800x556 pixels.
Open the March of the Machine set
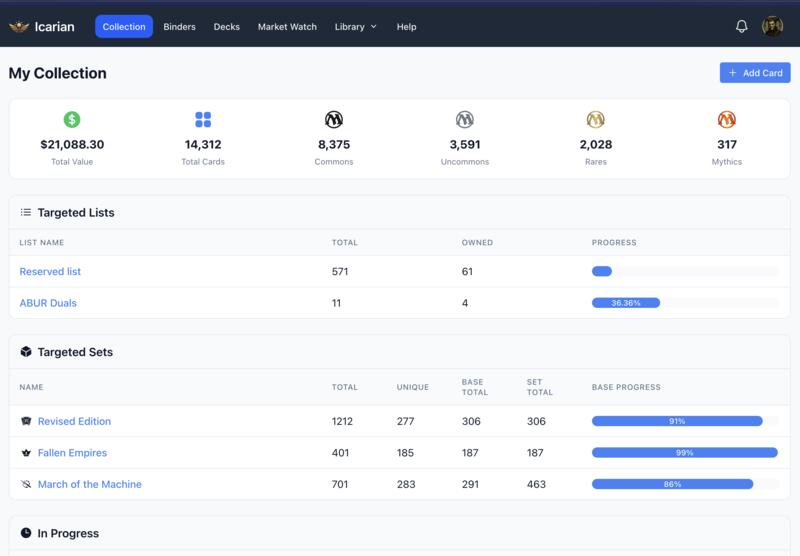90,484
